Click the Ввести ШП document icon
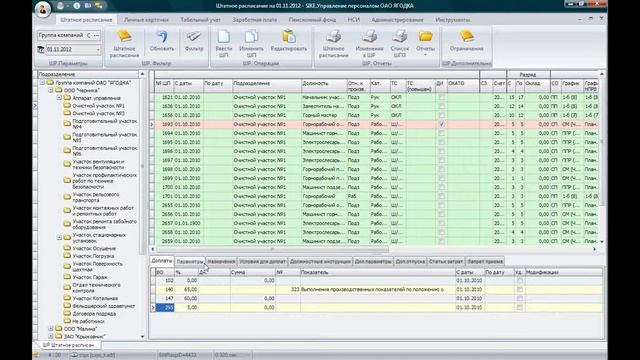640x360 pixels. pos(223,36)
